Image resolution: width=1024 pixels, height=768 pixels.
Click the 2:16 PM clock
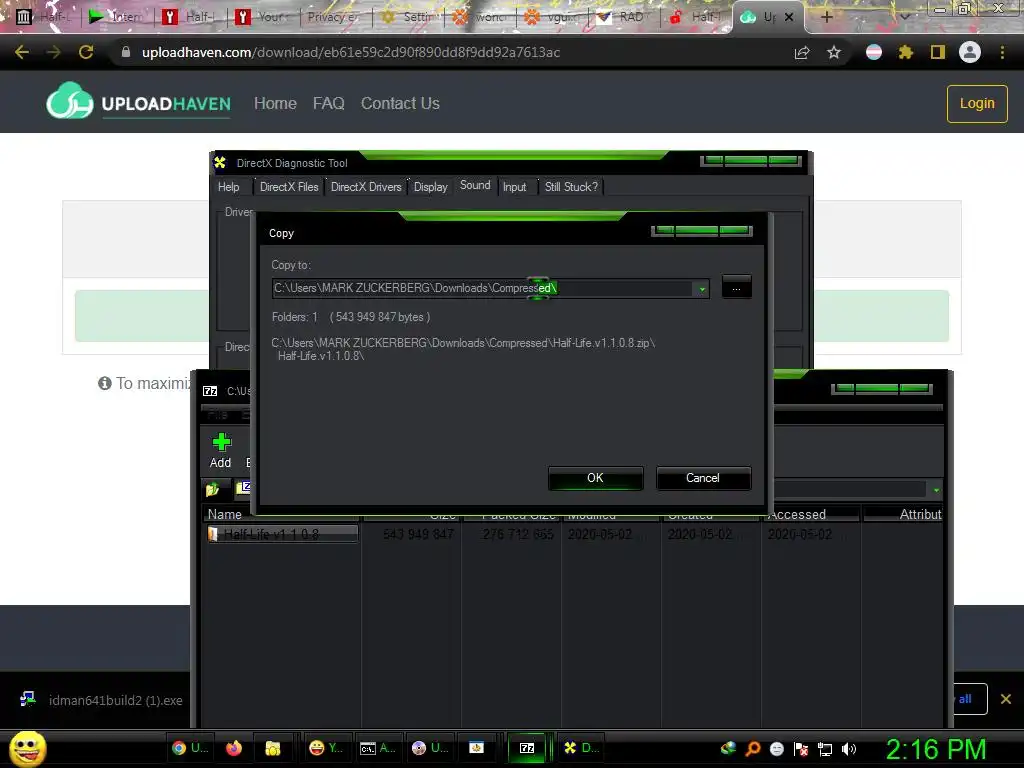[936, 749]
